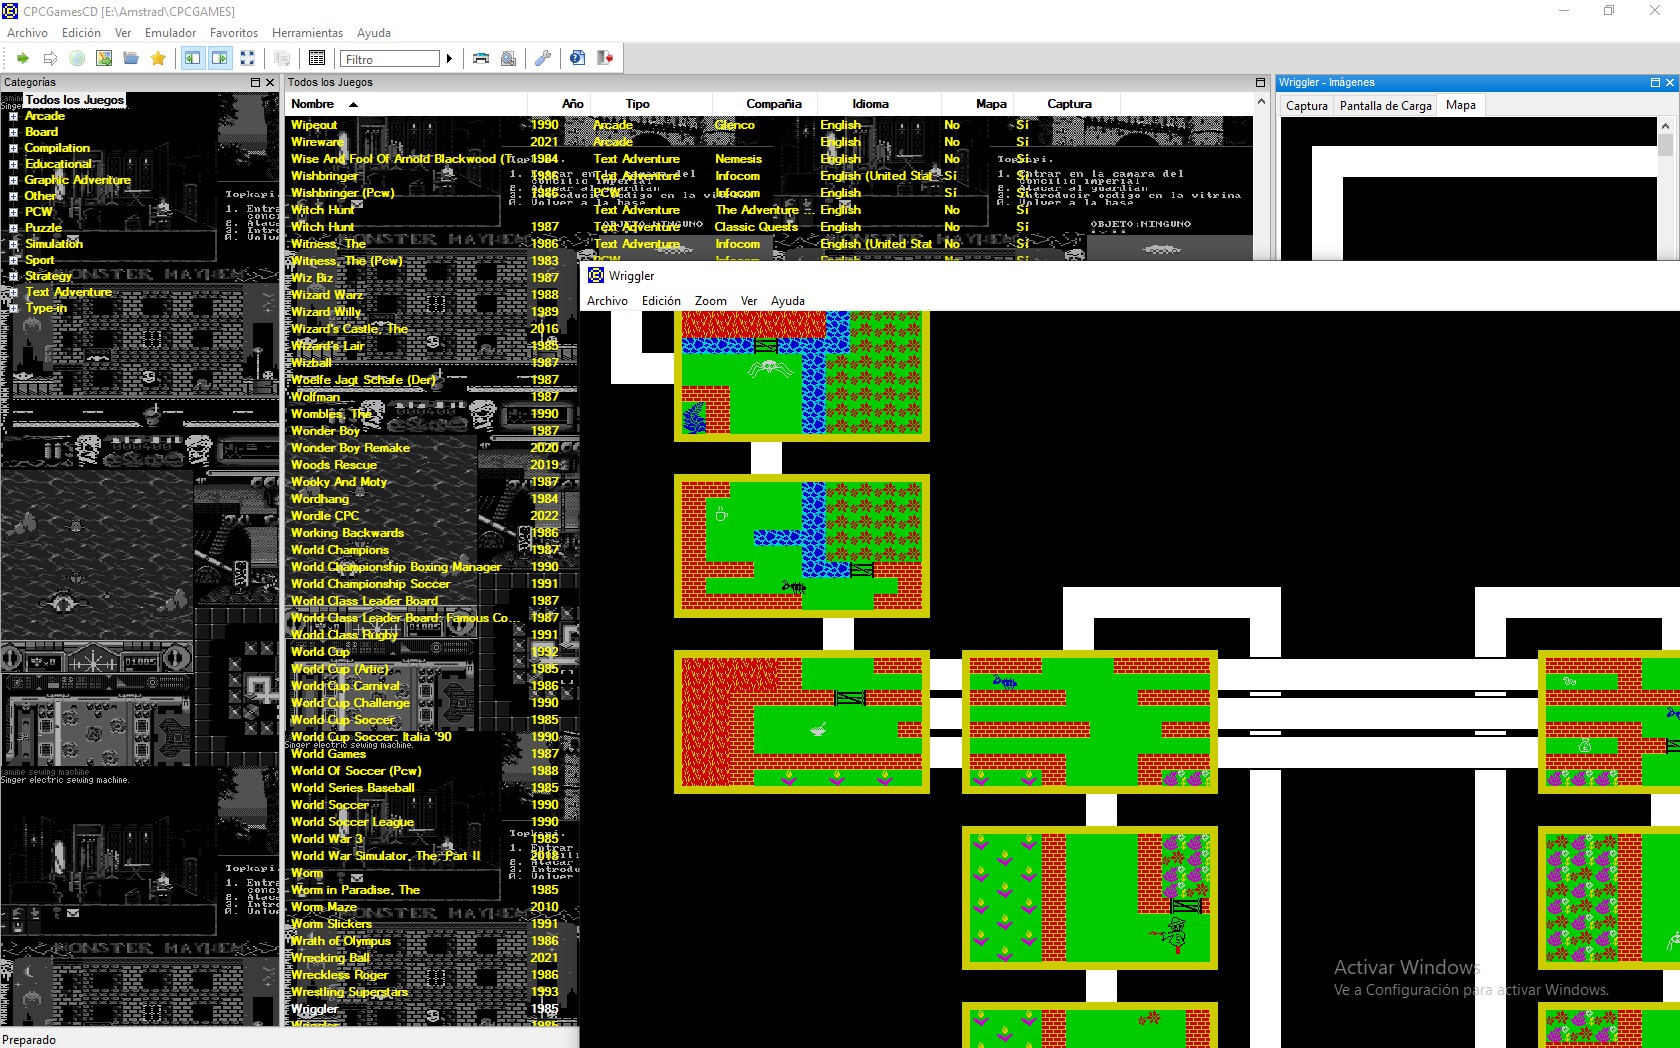Click the black arrow next to Filtro

[x=449, y=59]
